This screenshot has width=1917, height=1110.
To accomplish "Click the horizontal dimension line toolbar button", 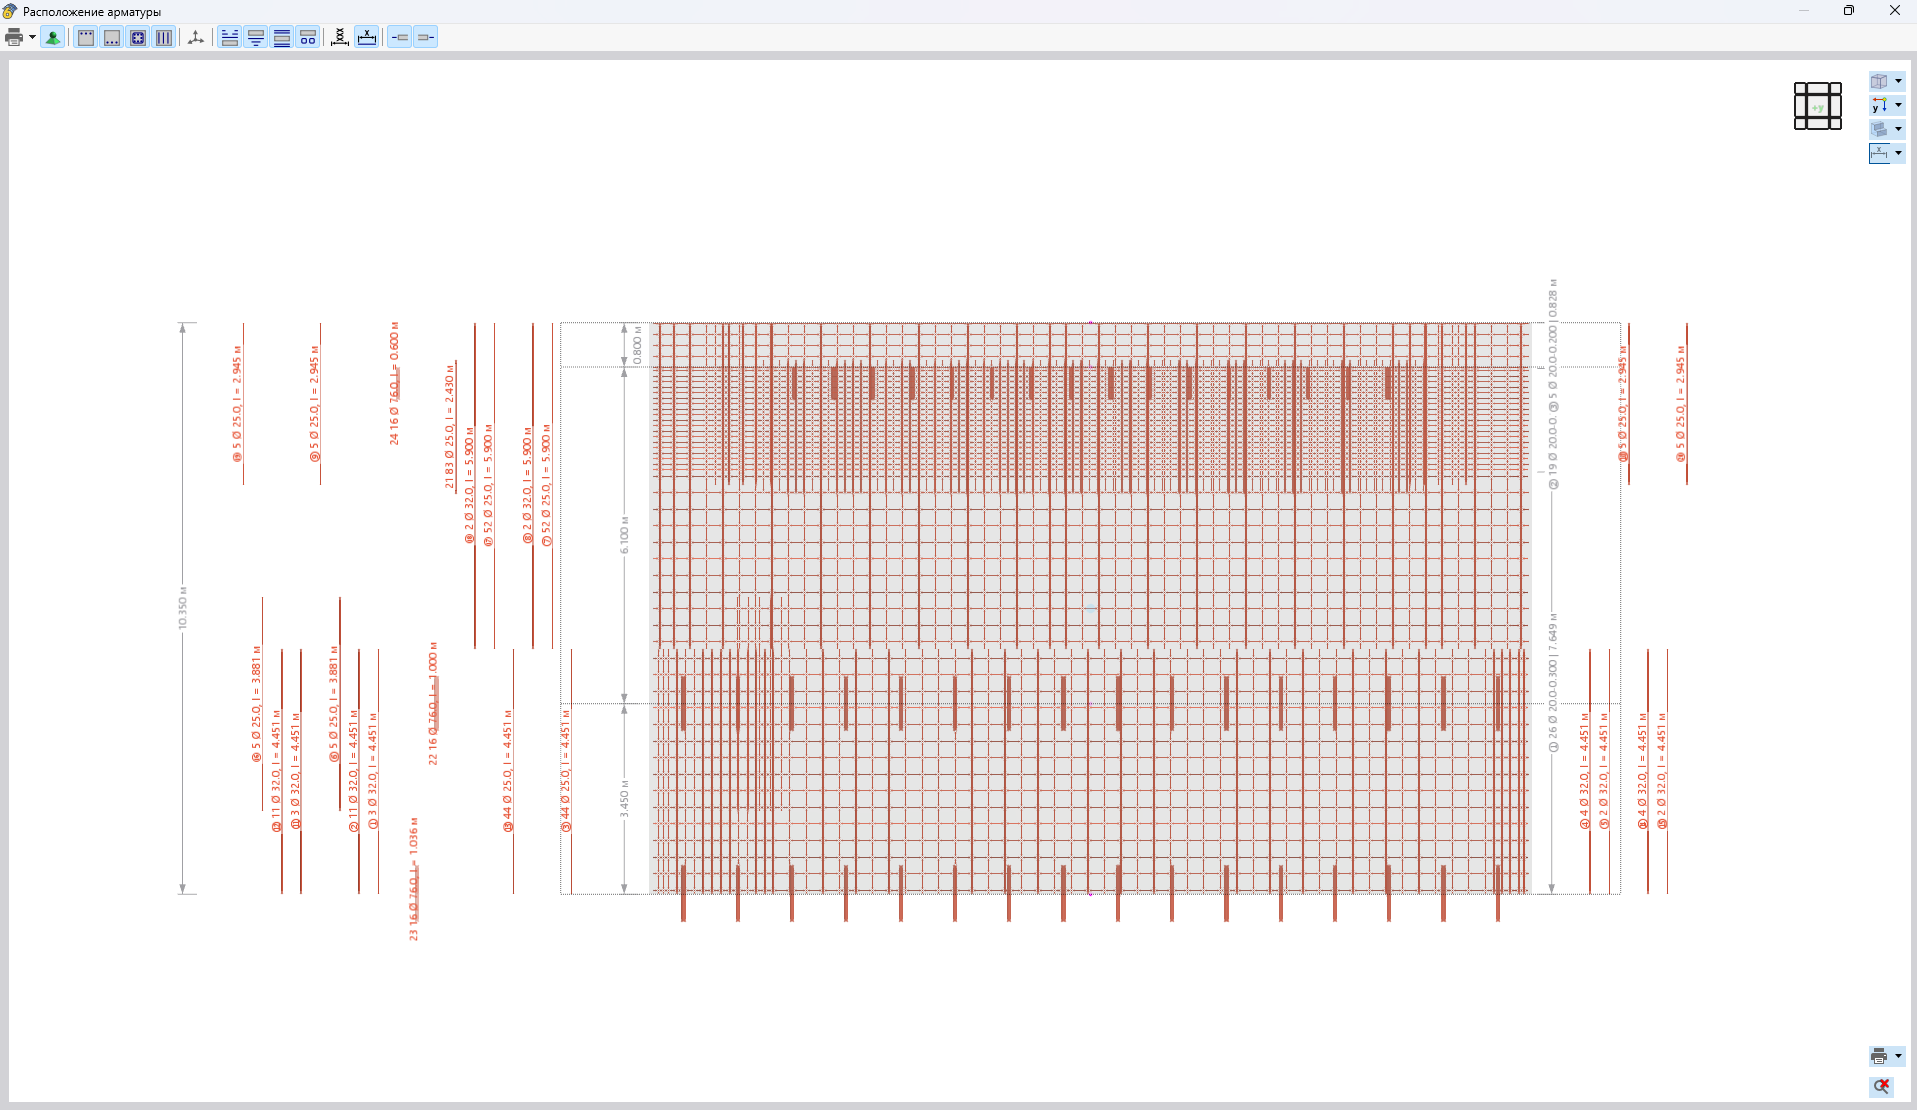I will point(367,38).
